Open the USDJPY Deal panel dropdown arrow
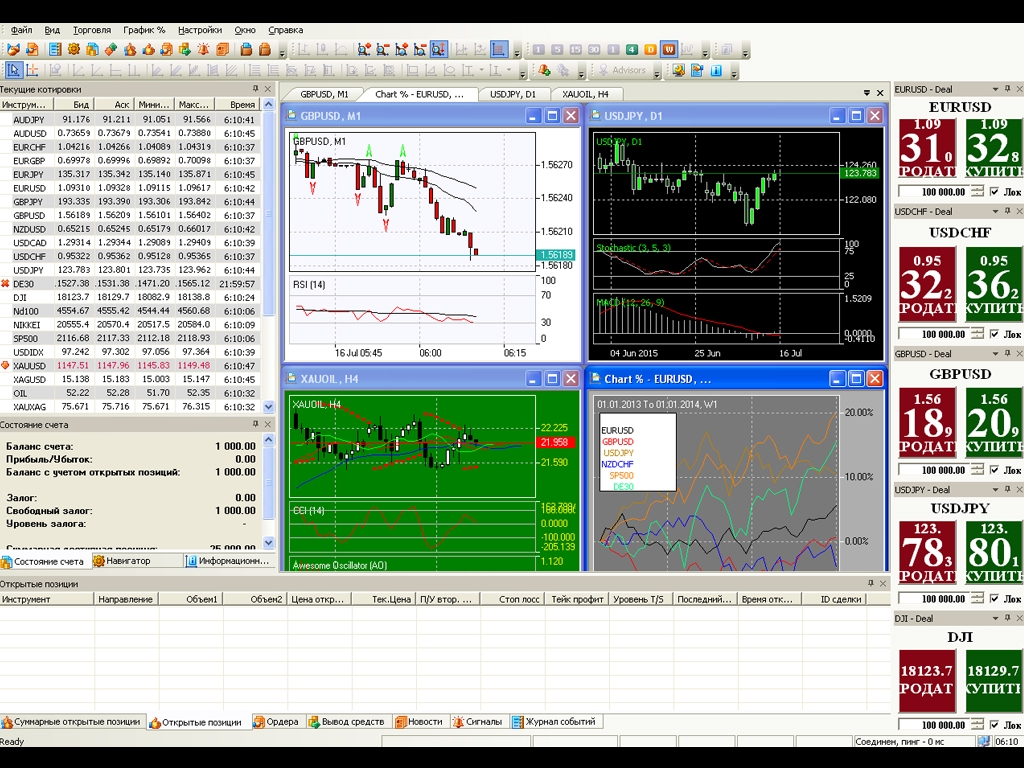Screen dimensions: 1024x768 pos(996,490)
